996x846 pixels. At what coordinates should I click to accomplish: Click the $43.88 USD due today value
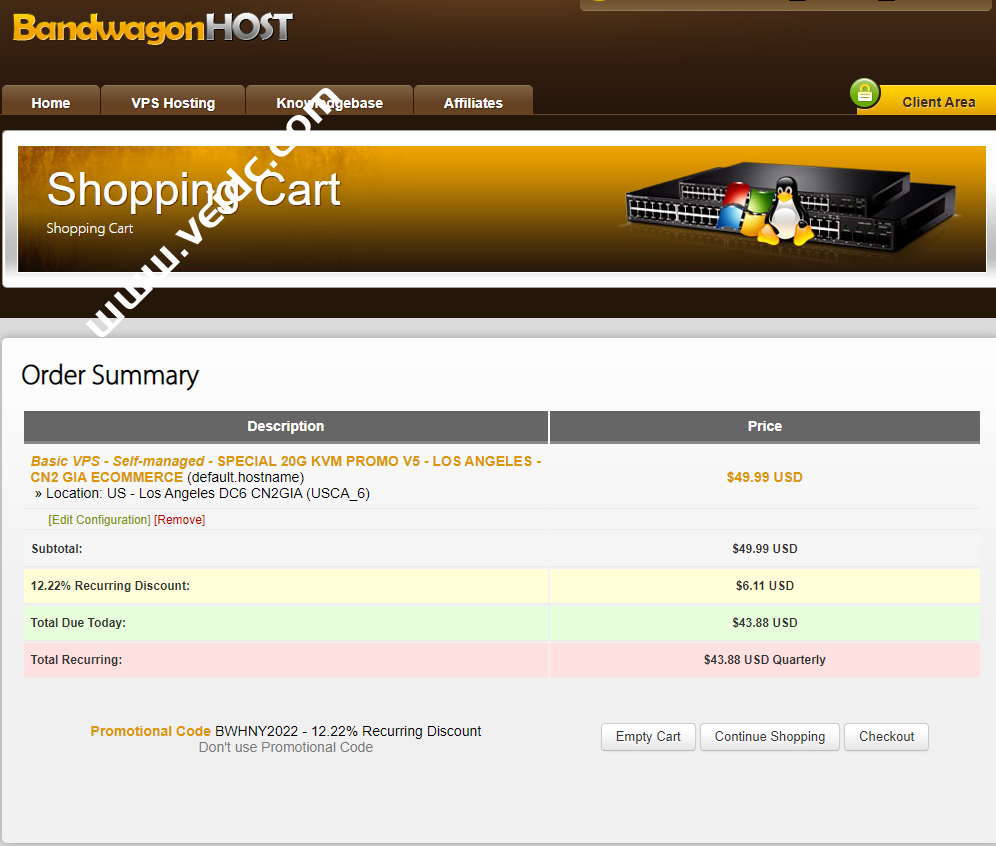tap(765, 622)
